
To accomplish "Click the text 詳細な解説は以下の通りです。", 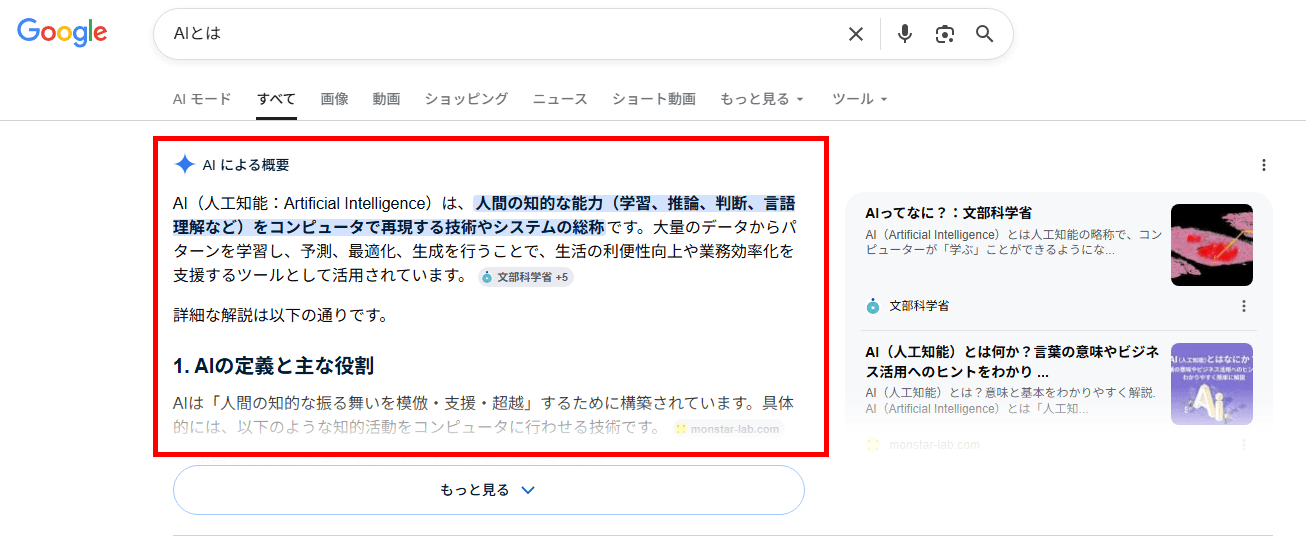I will 281,315.
